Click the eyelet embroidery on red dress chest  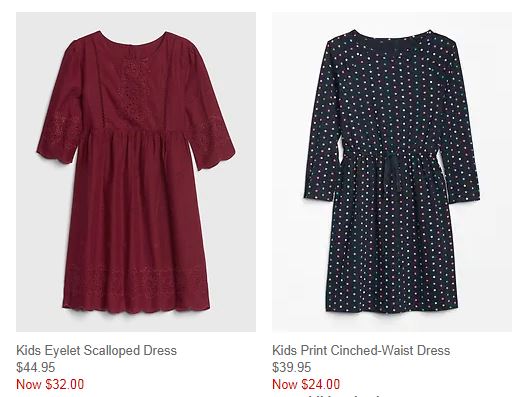[x=133, y=88]
